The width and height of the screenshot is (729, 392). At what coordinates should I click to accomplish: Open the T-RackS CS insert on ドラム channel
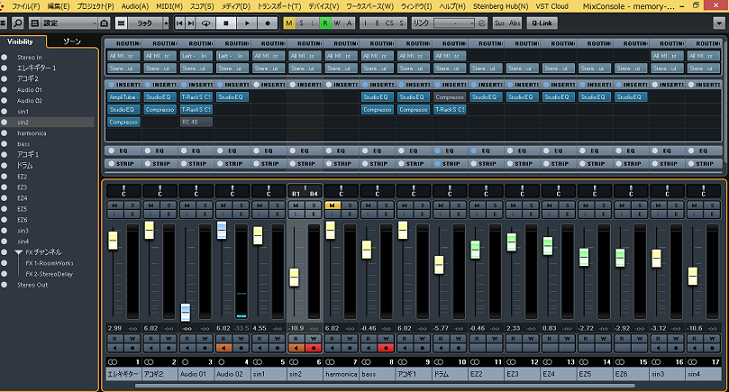point(450,109)
